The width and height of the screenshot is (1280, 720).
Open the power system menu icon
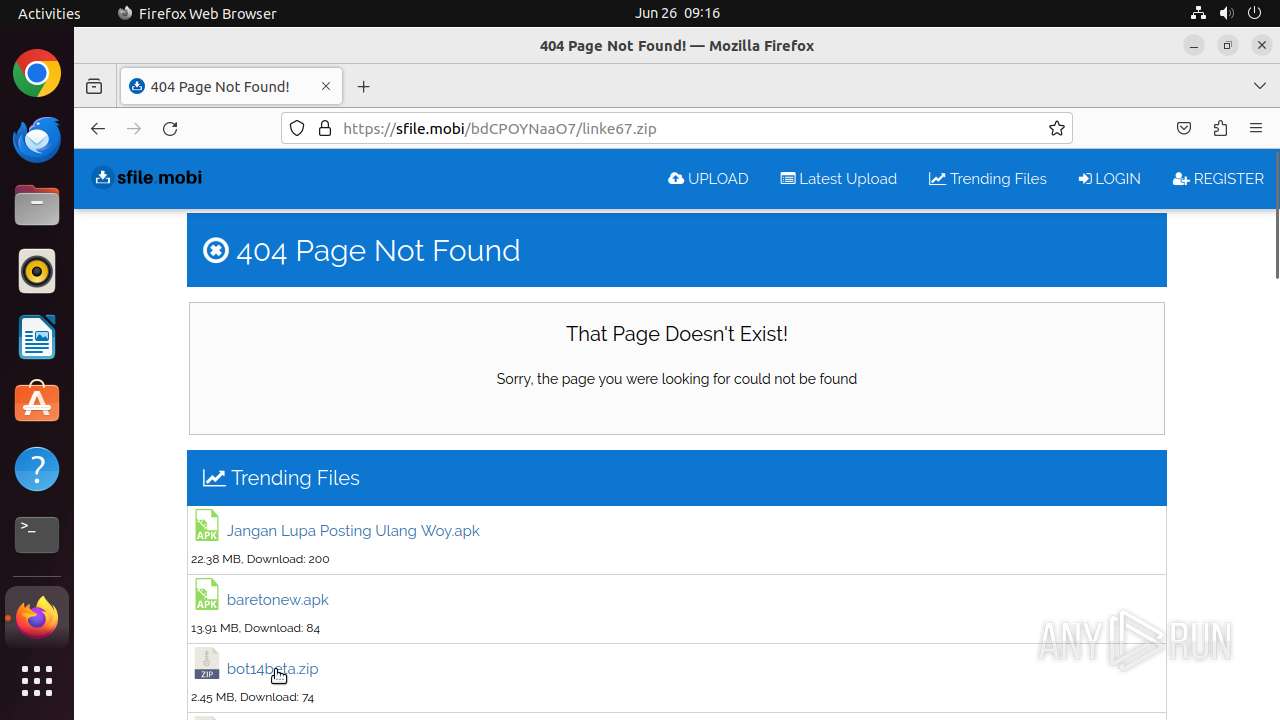tap(1254, 13)
